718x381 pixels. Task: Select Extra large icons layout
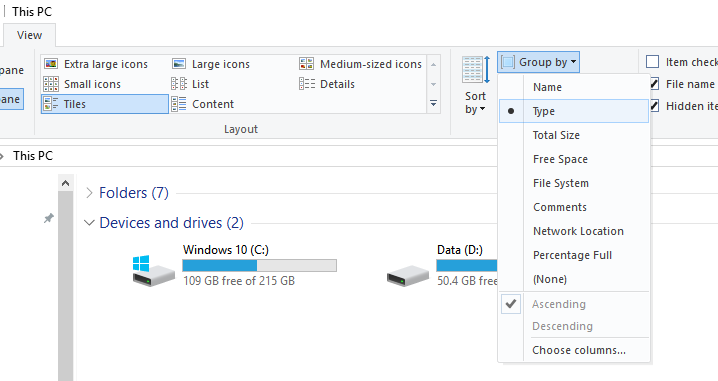tap(96, 64)
